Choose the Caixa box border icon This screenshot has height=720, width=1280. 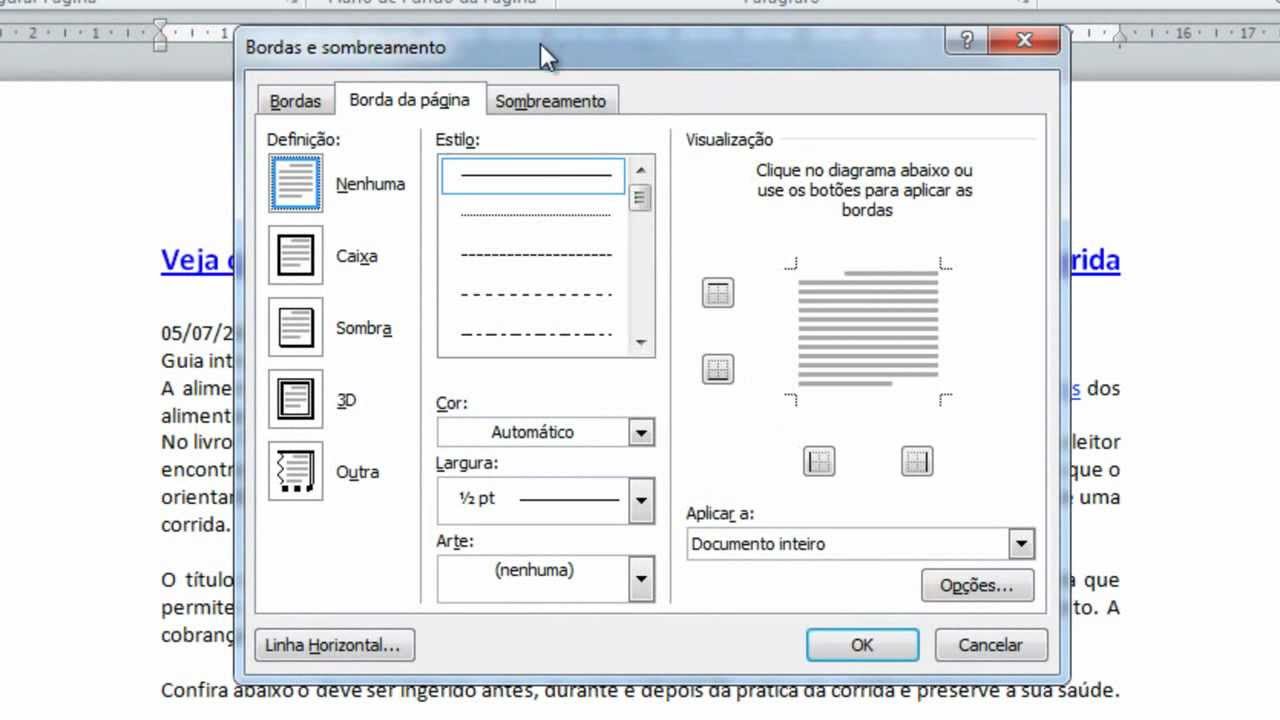pos(295,255)
